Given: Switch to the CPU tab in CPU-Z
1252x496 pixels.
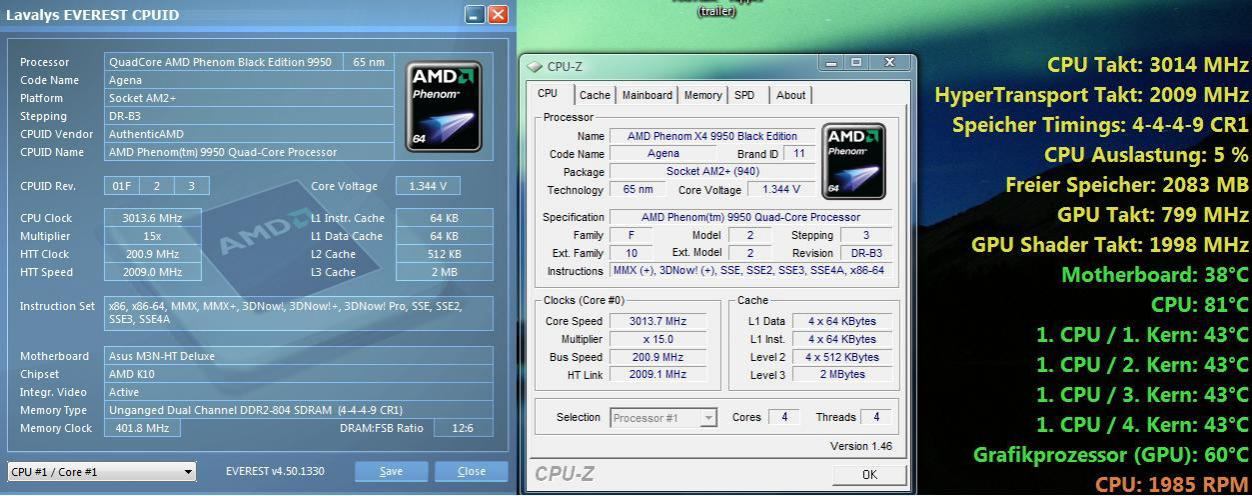Looking at the screenshot, I should pos(548,94).
